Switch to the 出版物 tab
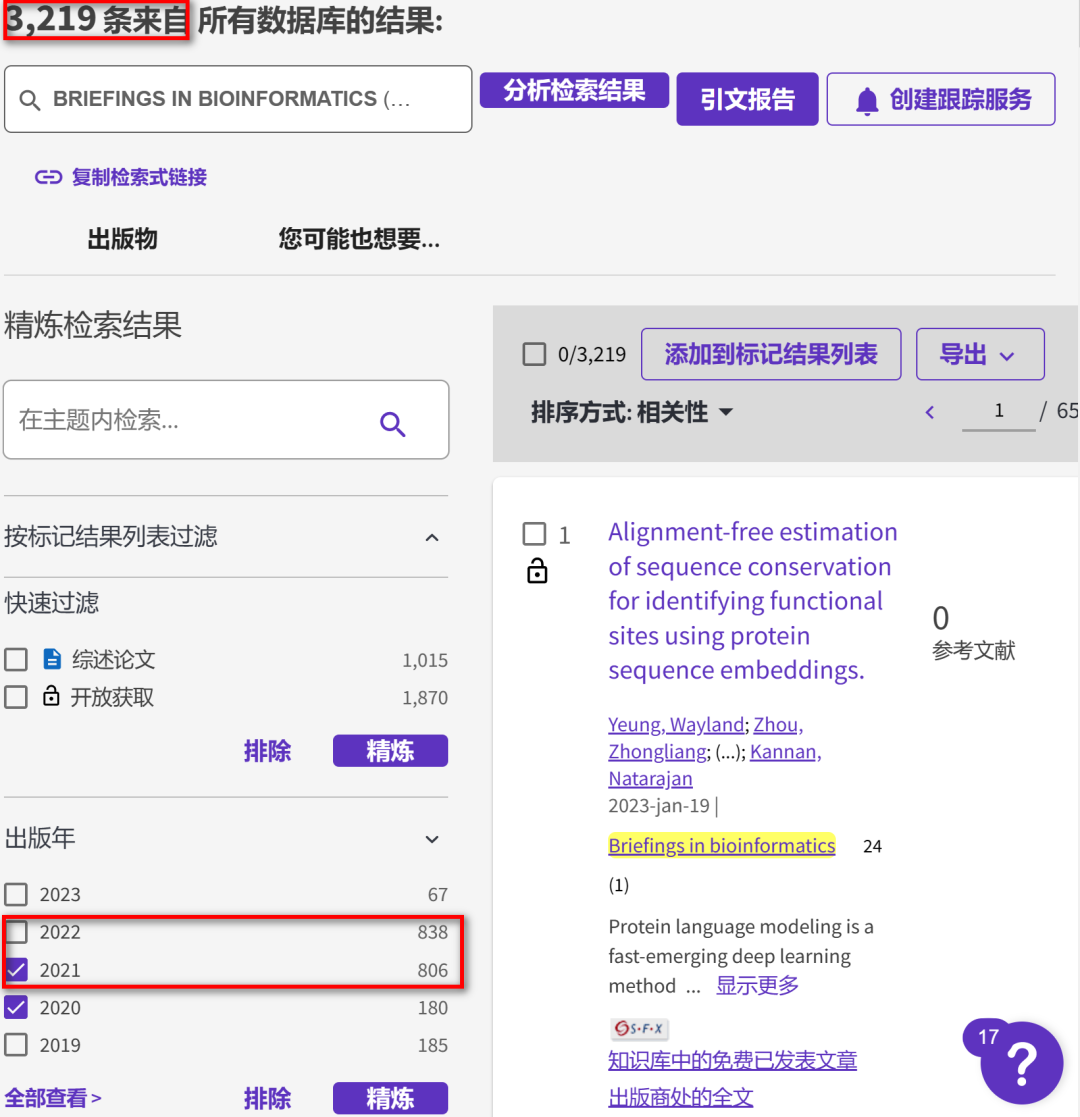The image size is (1080, 1117). click(121, 239)
